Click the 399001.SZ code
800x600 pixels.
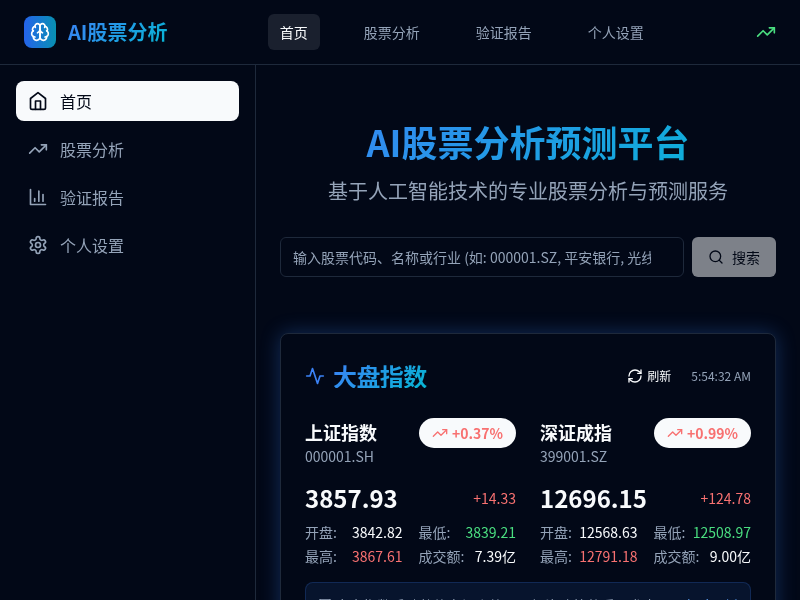point(573,457)
